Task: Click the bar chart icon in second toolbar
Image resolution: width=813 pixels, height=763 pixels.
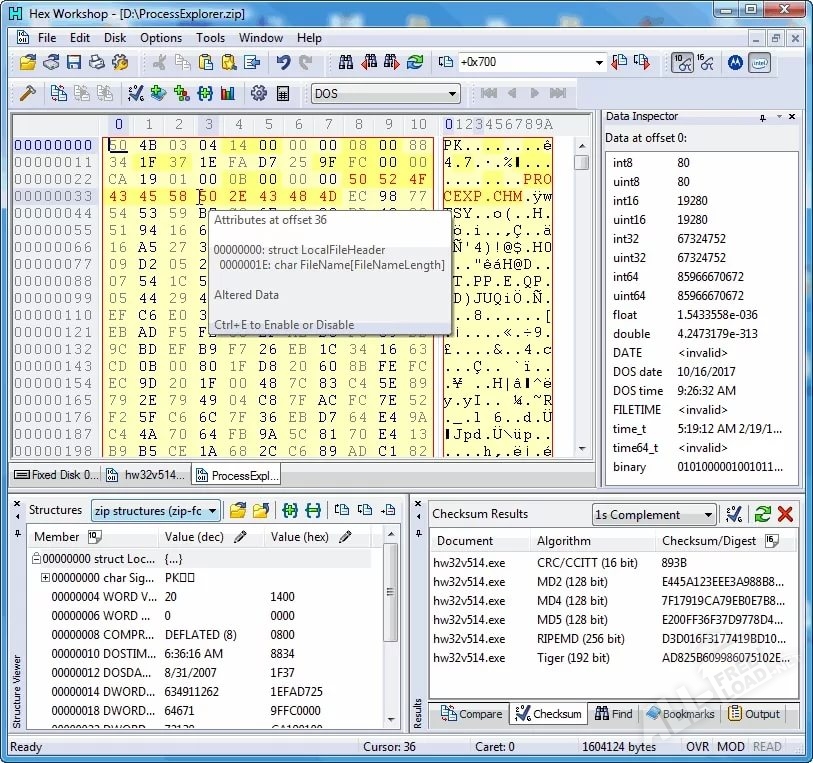Action: coord(228,94)
